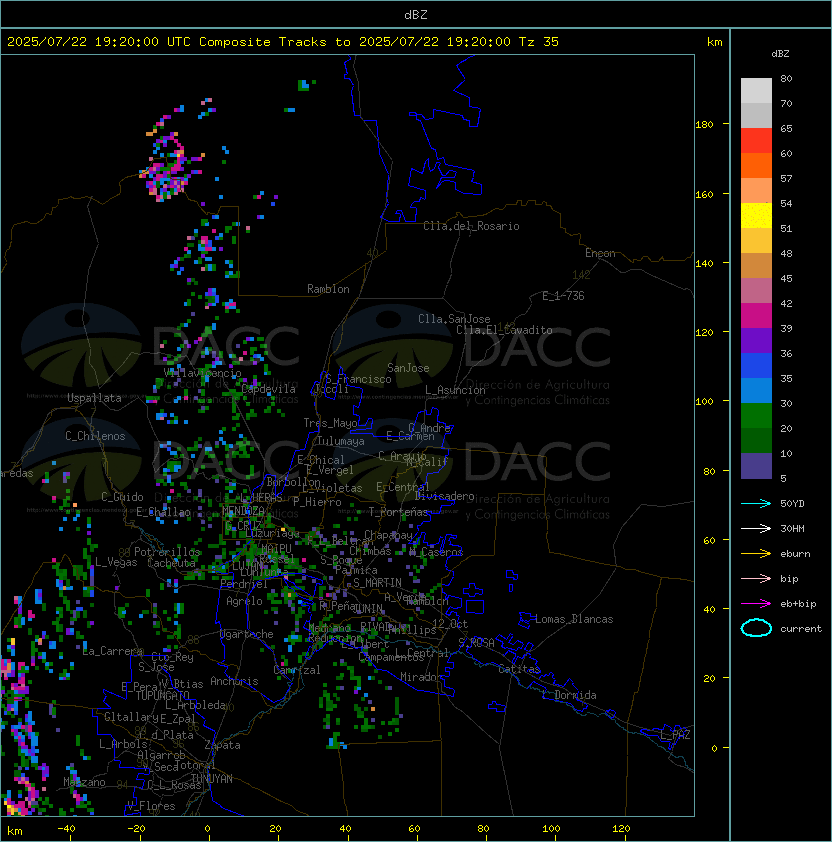The image size is (832, 842).
Task: Click the 'La_Carrera' map label
Action: pos(113,651)
